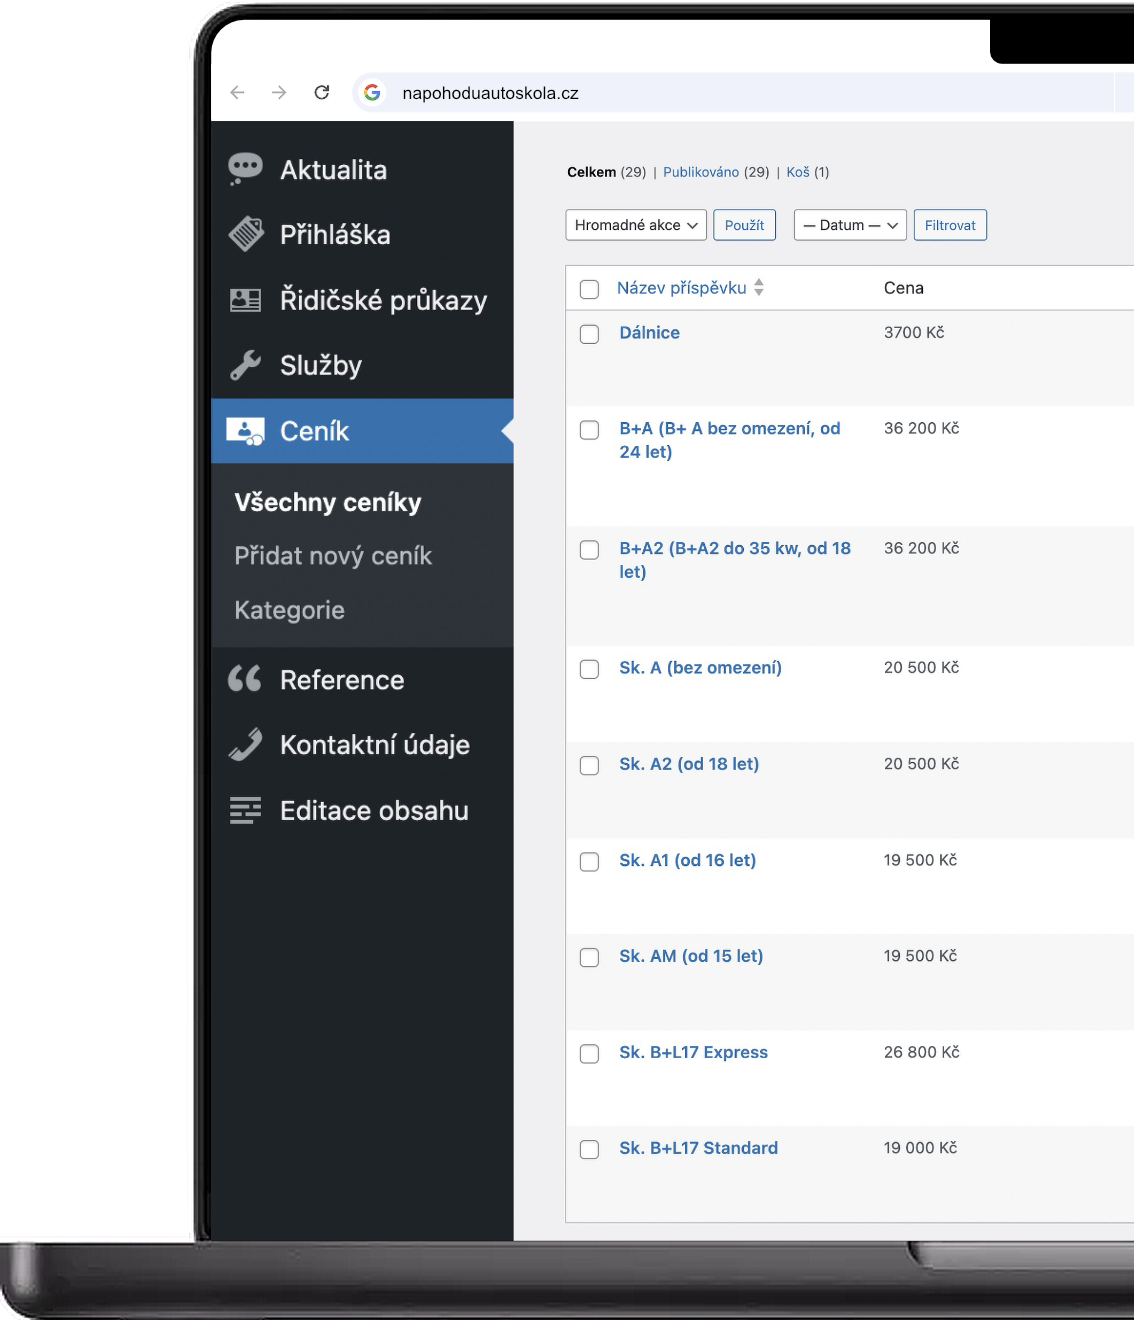Tick the checkbox next to Dálnice
1134x1320 pixels.
tap(590, 334)
